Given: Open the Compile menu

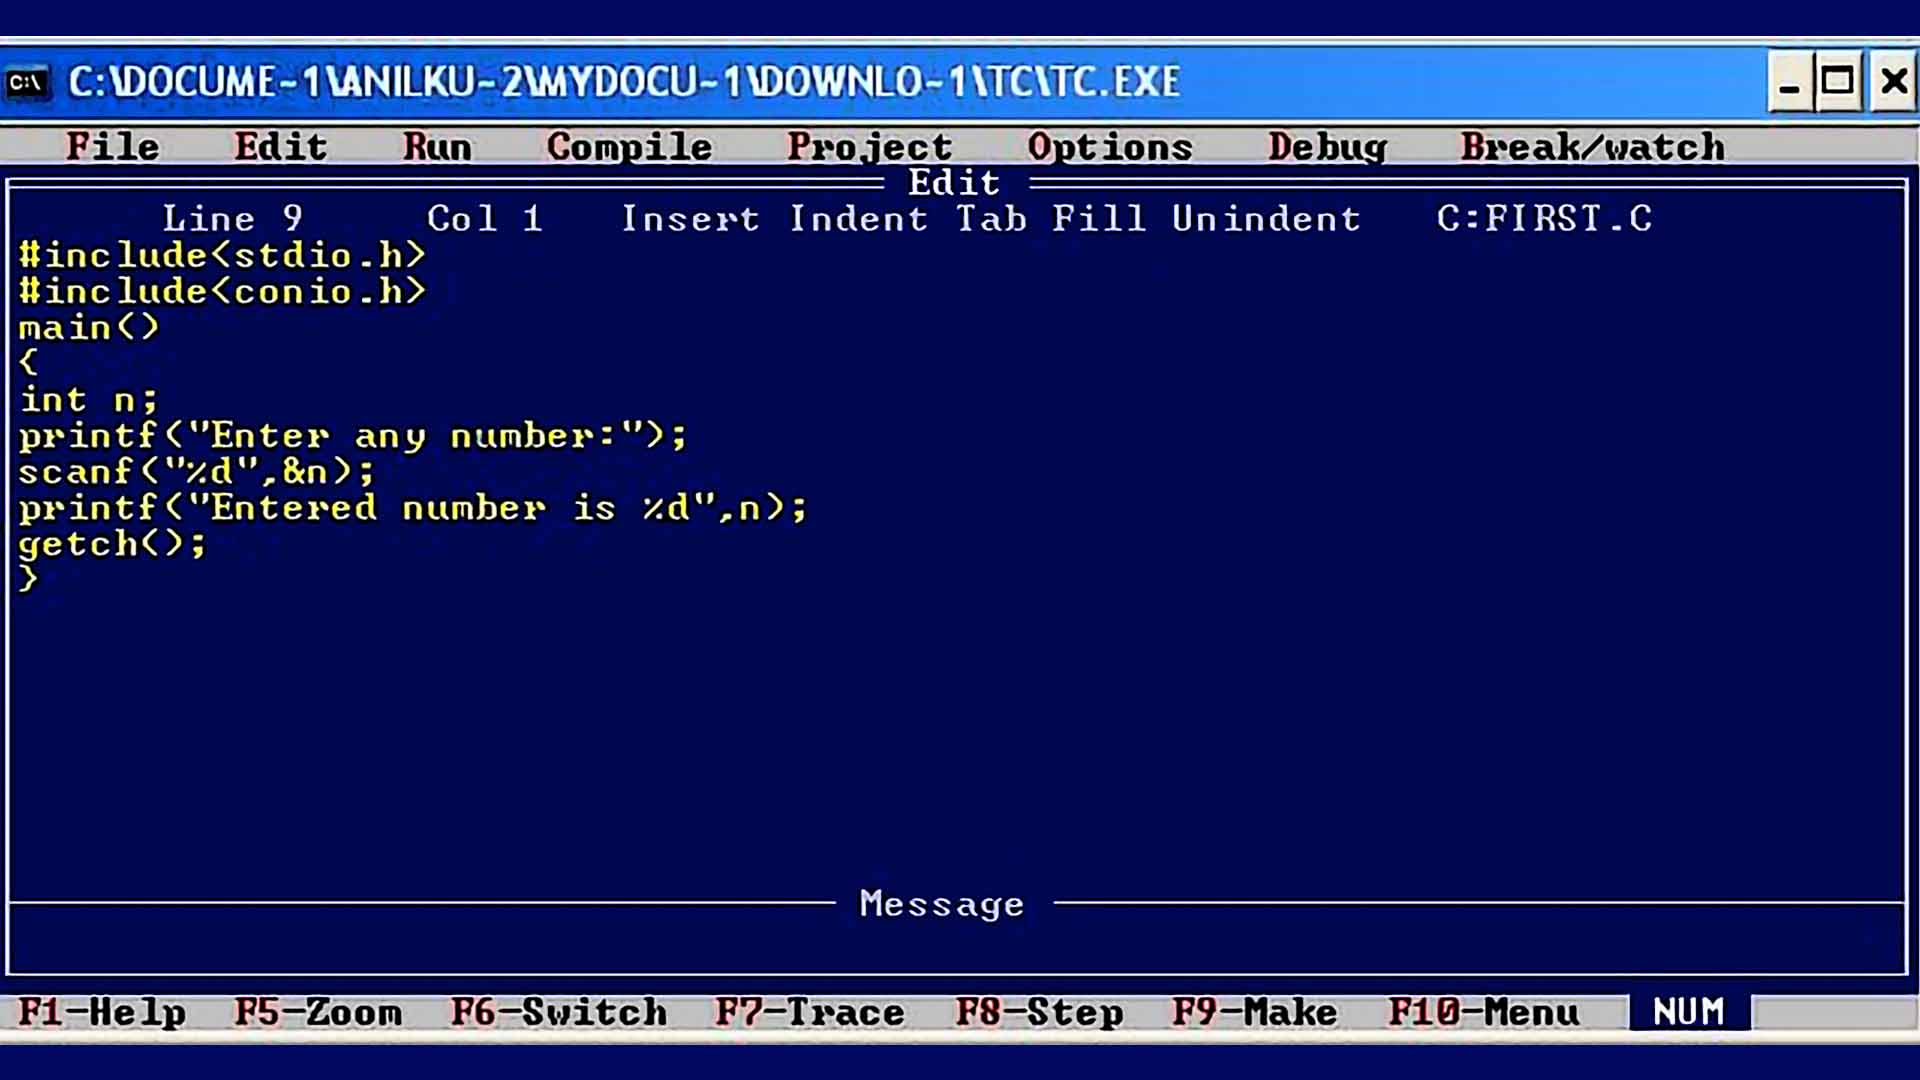Looking at the screenshot, I should [x=630, y=147].
